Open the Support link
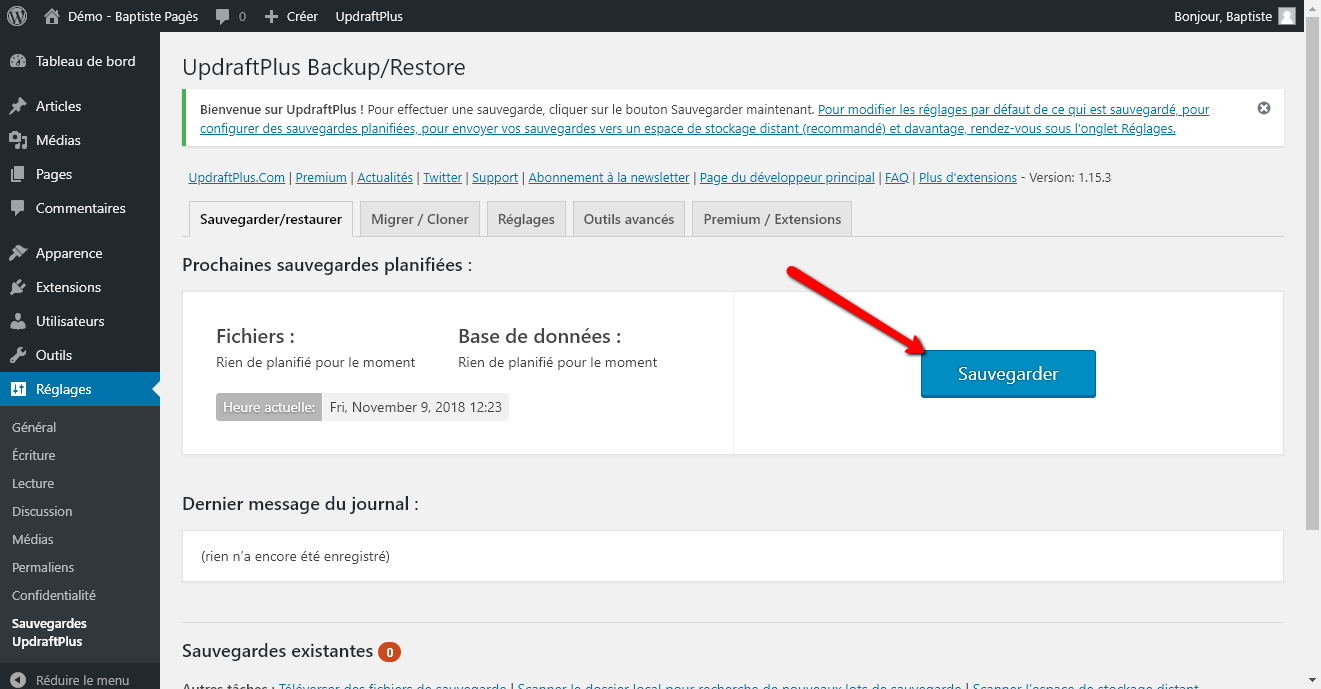The height and width of the screenshot is (689, 1321). (x=495, y=177)
